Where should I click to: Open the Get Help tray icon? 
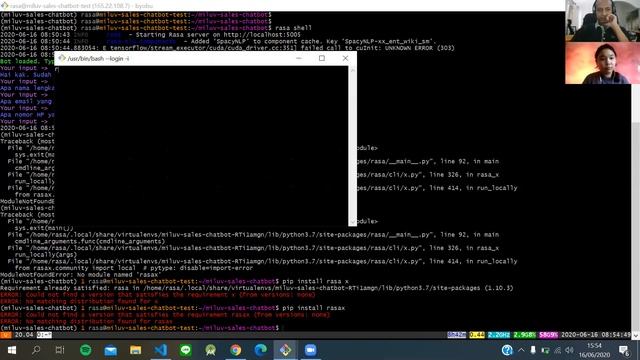coord(507,350)
